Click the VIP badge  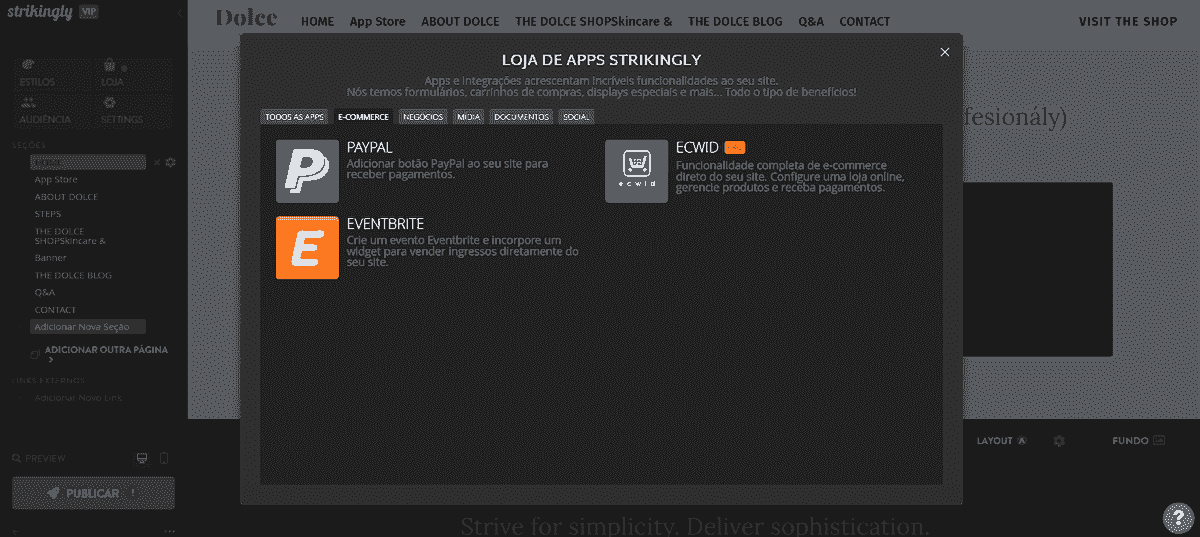pos(91,13)
